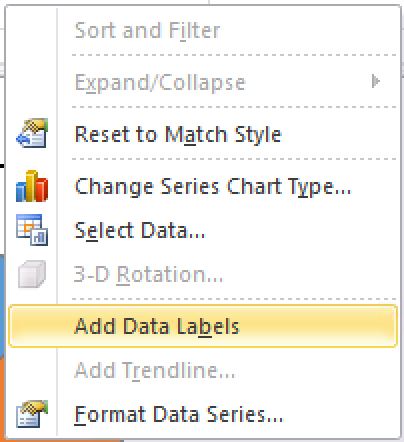Choose the Select Data... menu entry
This screenshot has width=404, height=442.
(140, 230)
